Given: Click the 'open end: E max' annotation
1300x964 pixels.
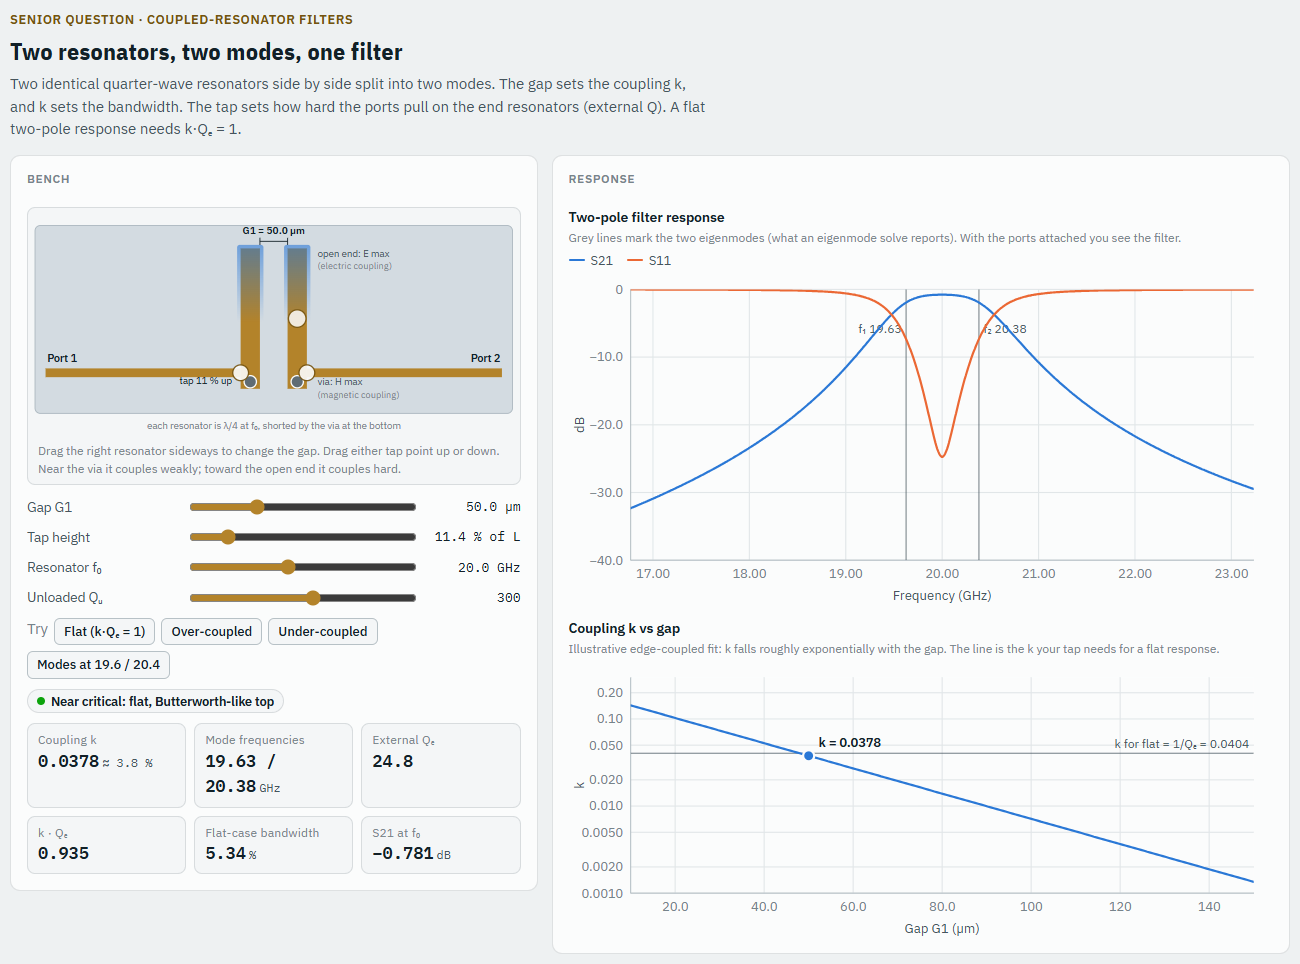Looking at the screenshot, I should pos(354,254).
